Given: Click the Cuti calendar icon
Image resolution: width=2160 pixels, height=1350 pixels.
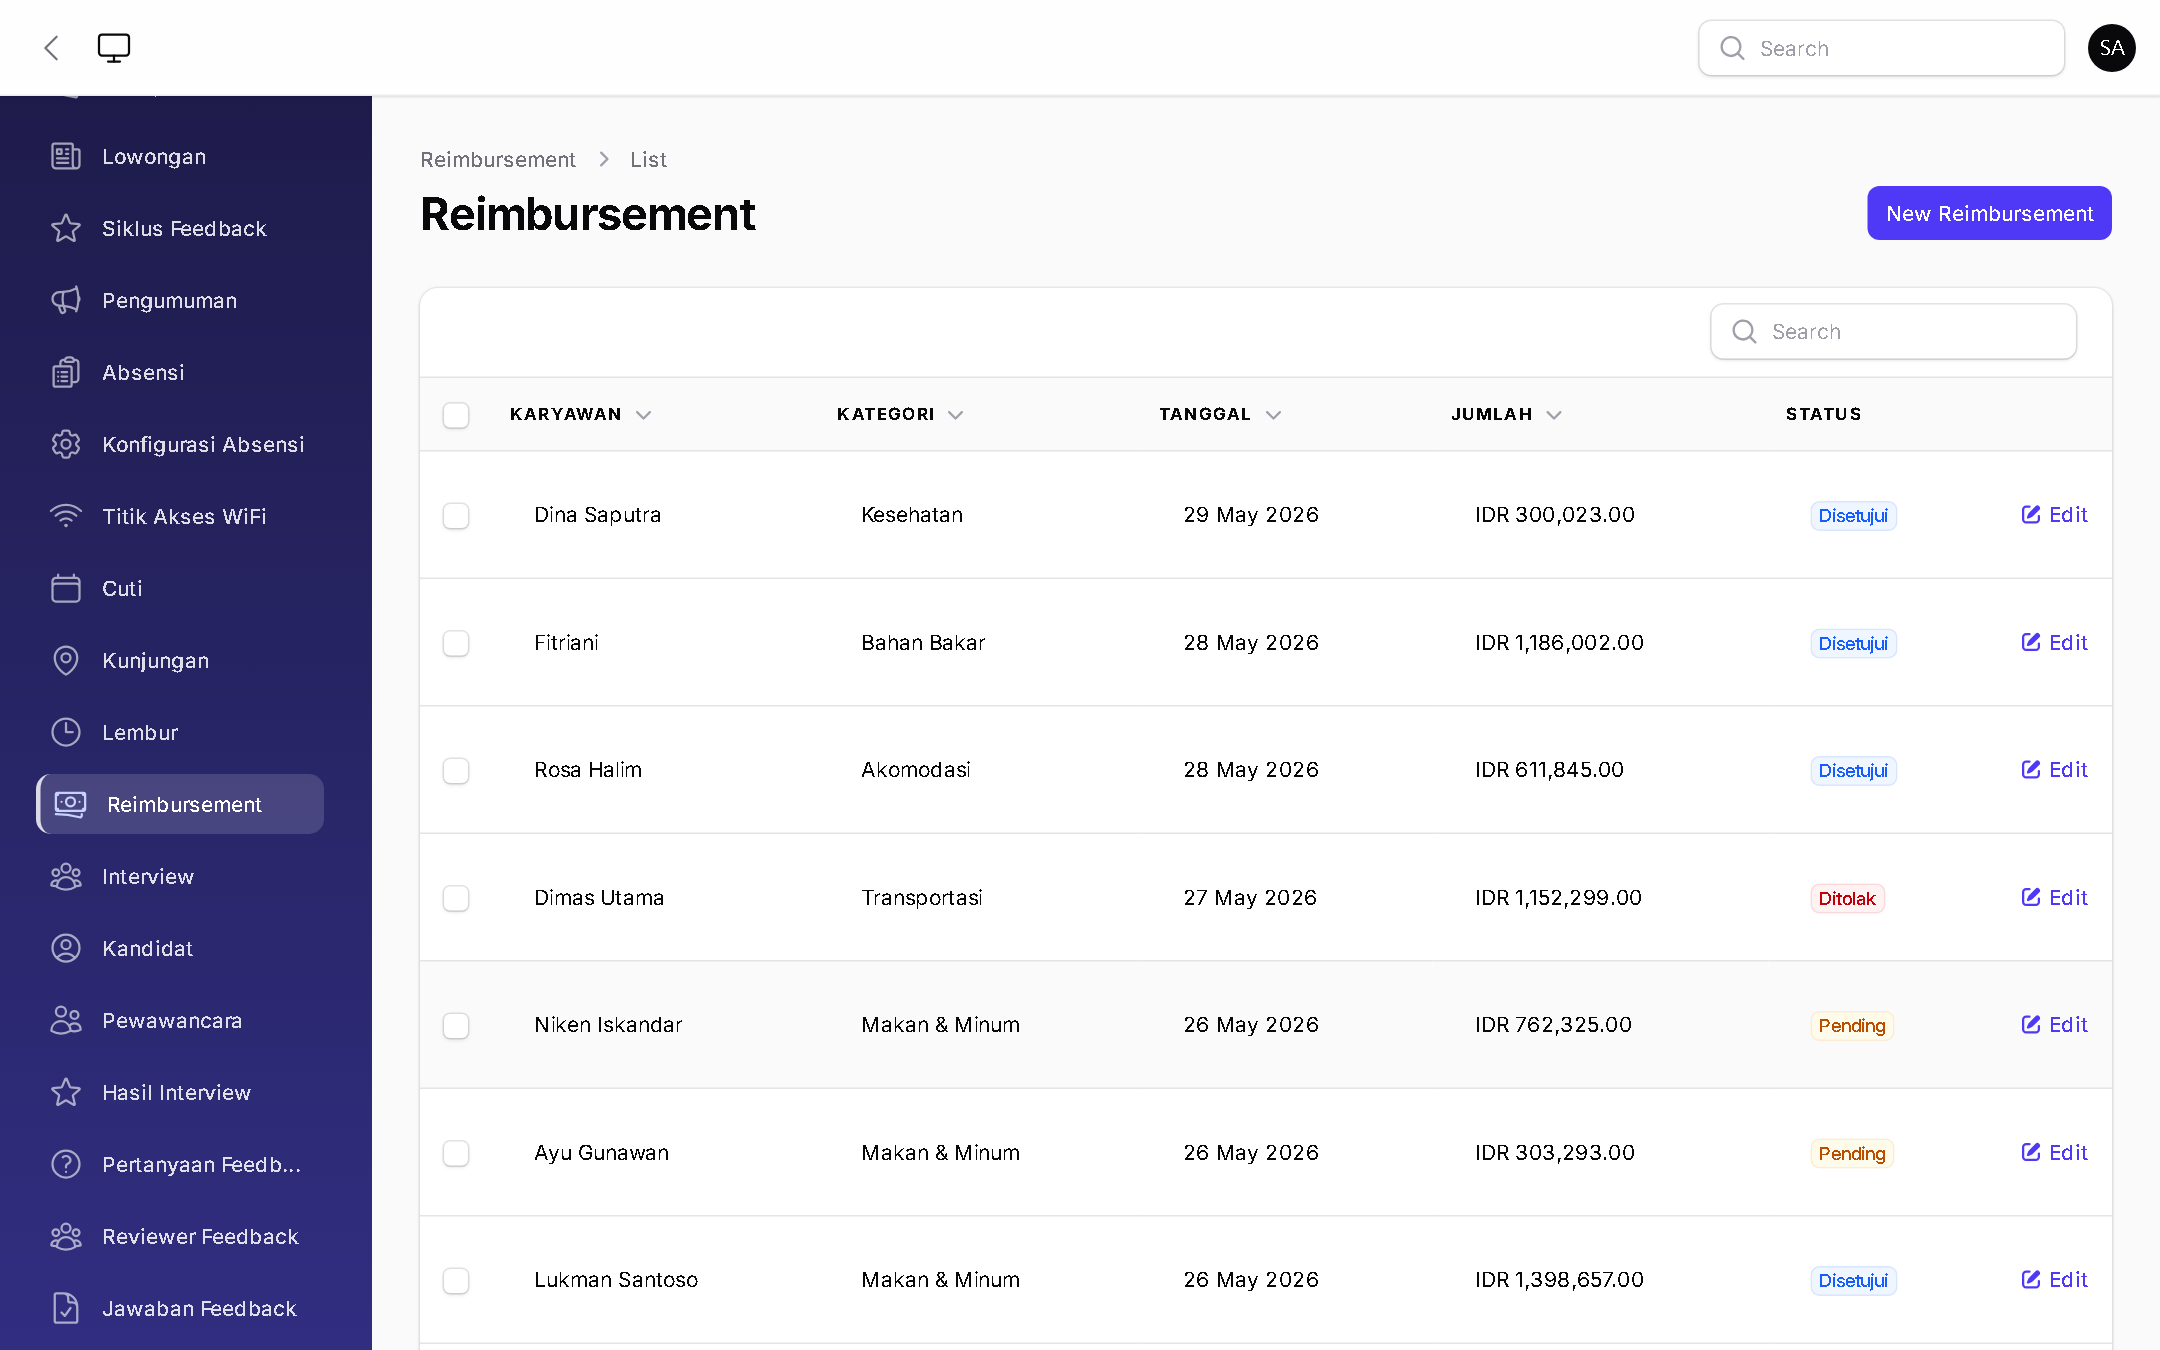Looking at the screenshot, I should pos(66,588).
